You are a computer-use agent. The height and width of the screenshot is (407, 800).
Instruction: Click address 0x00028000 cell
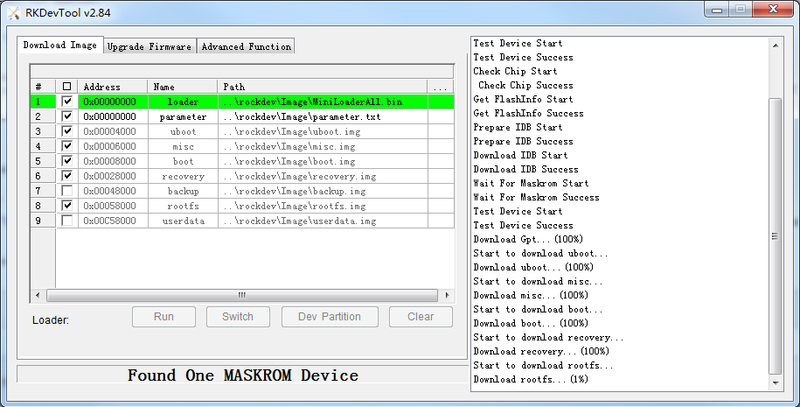[113, 176]
